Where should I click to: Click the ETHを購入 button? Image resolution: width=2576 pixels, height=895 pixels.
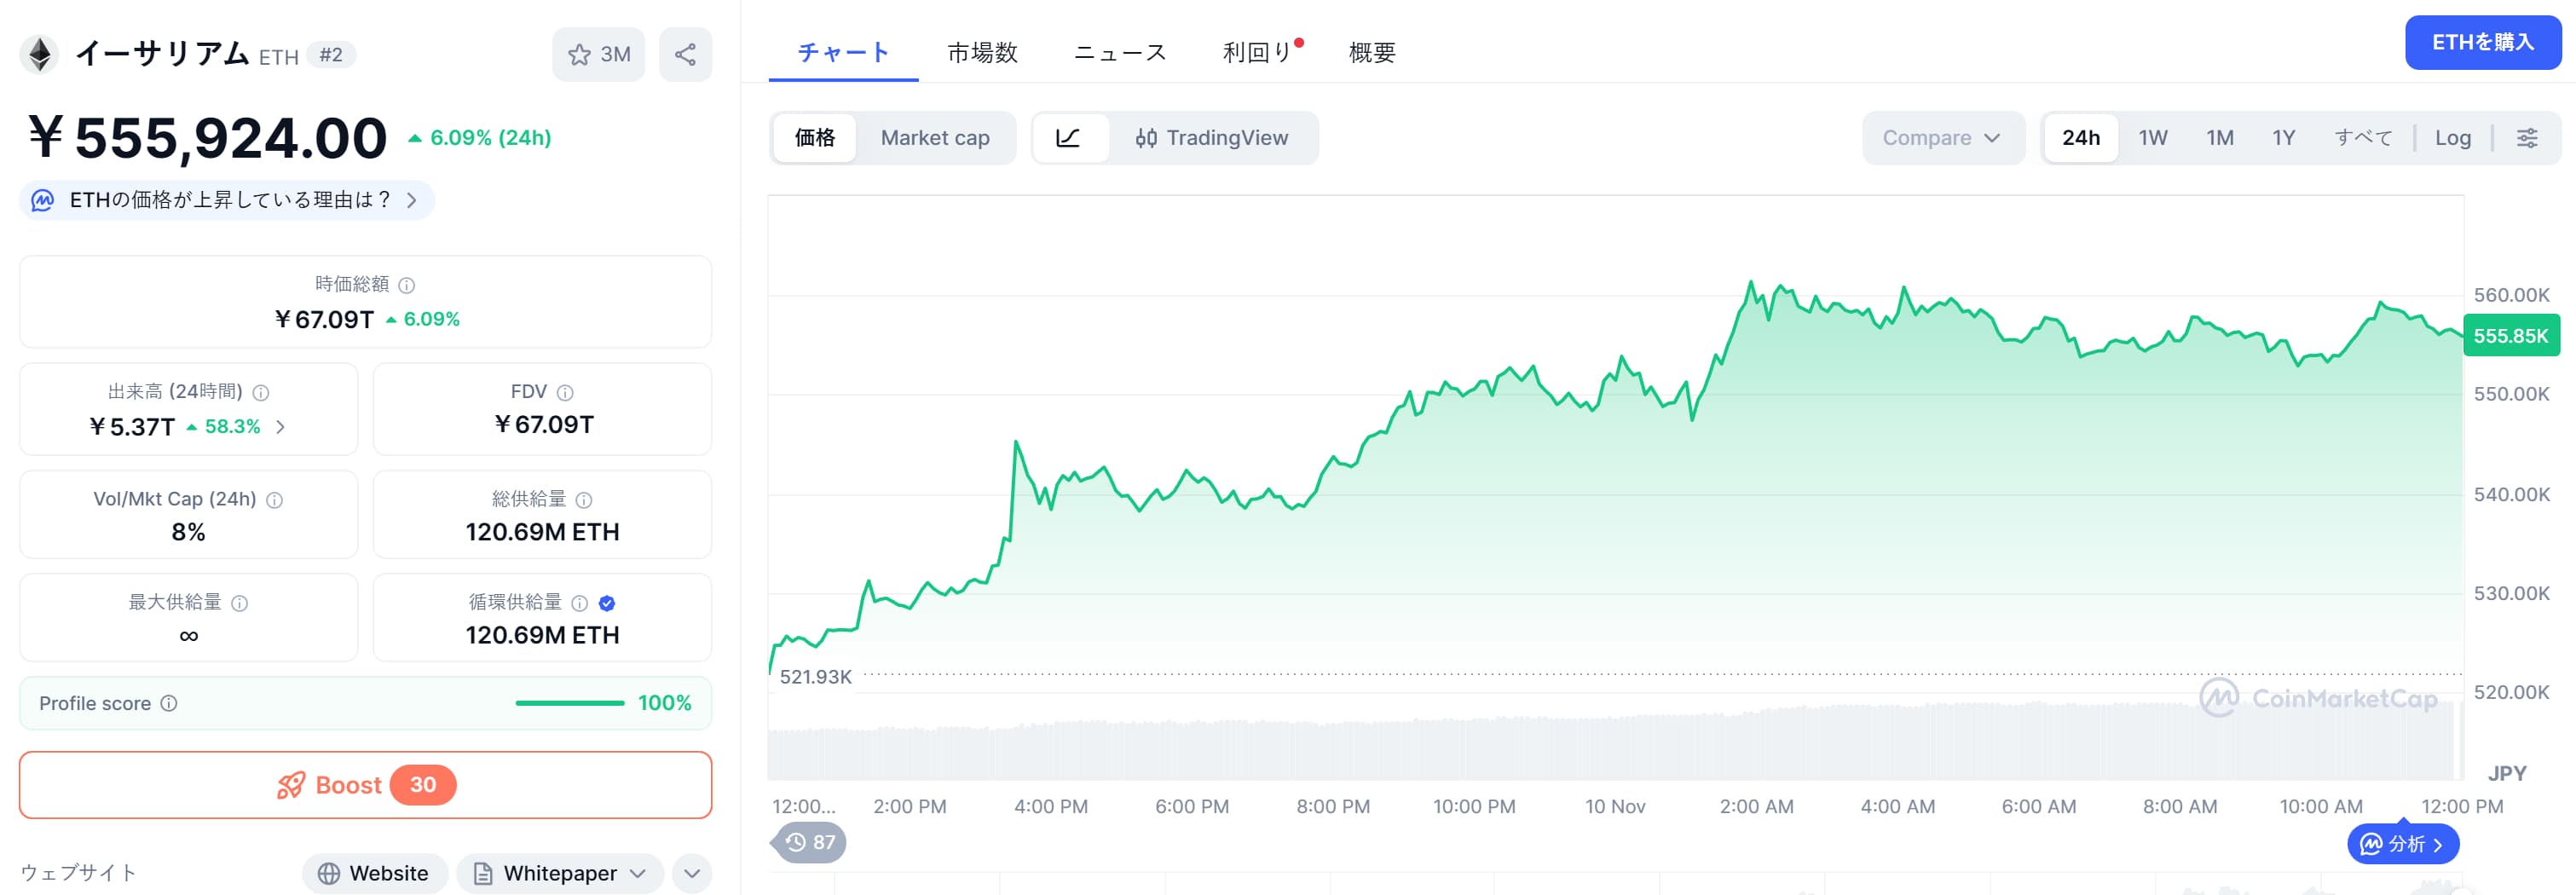point(2482,43)
